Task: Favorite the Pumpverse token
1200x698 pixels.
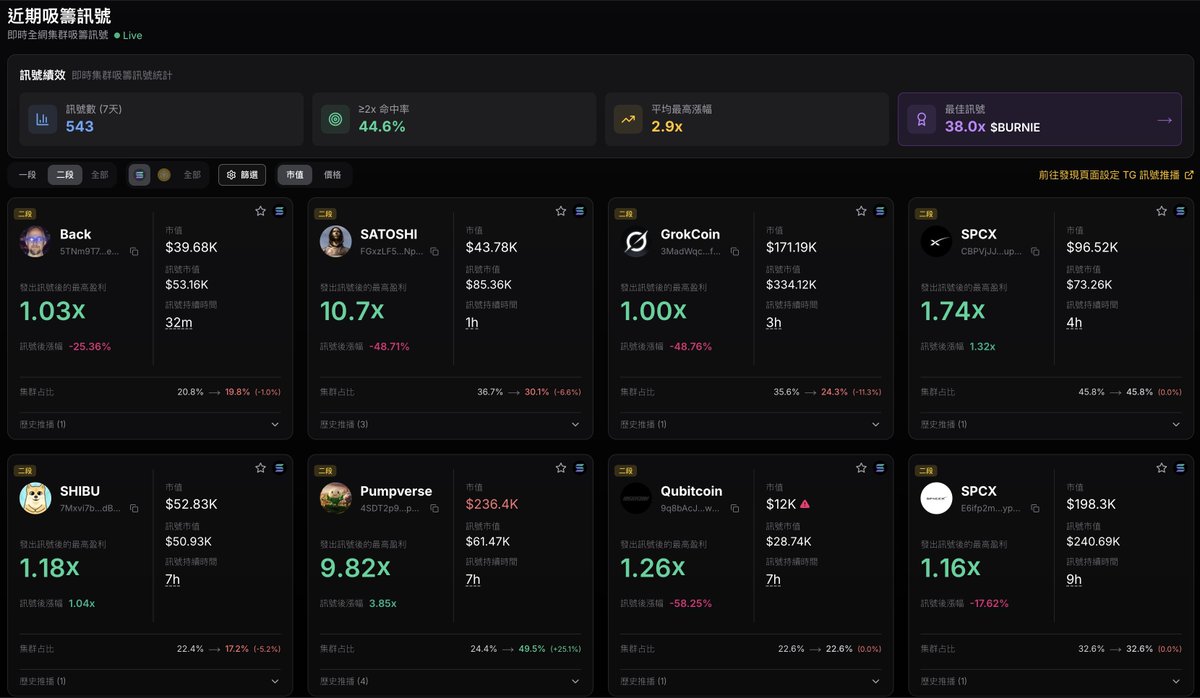Action: [561, 468]
